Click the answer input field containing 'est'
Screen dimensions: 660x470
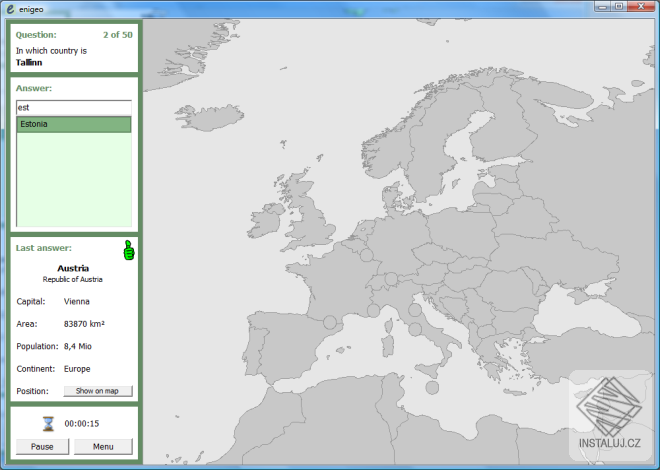(74, 108)
